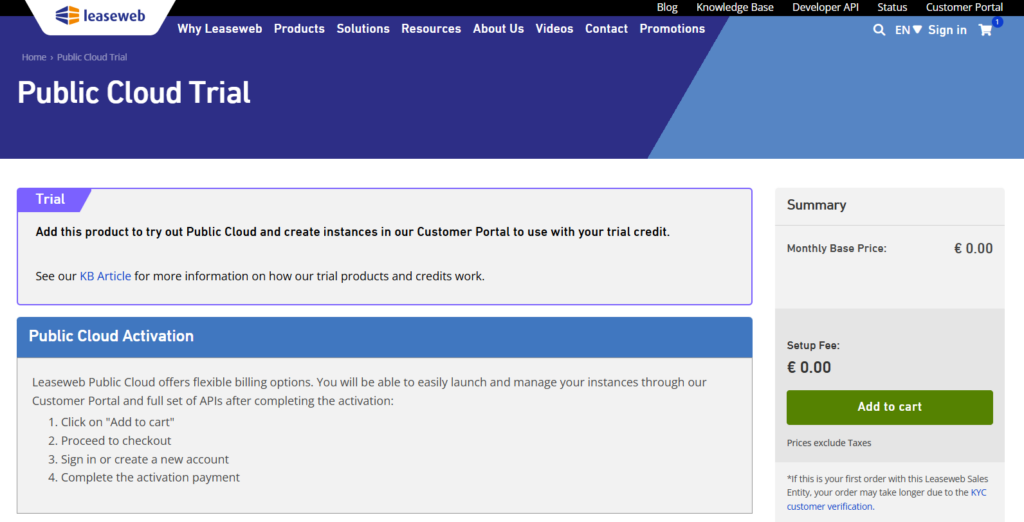Click the Prices exclude Taxes note
This screenshot has height=522, width=1024.
coord(829,442)
